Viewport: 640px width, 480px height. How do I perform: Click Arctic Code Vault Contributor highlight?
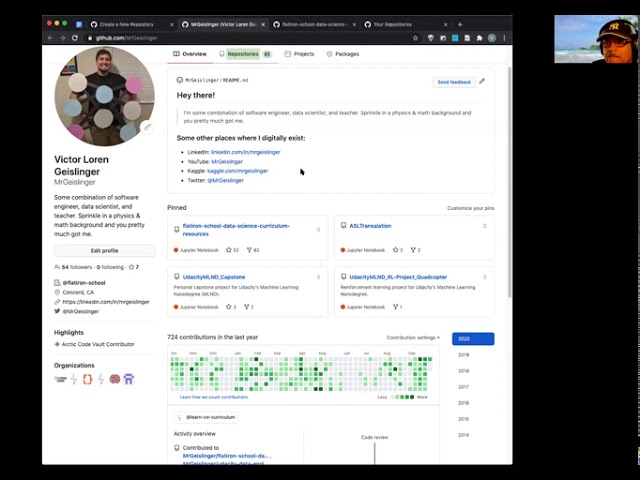pos(98,344)
